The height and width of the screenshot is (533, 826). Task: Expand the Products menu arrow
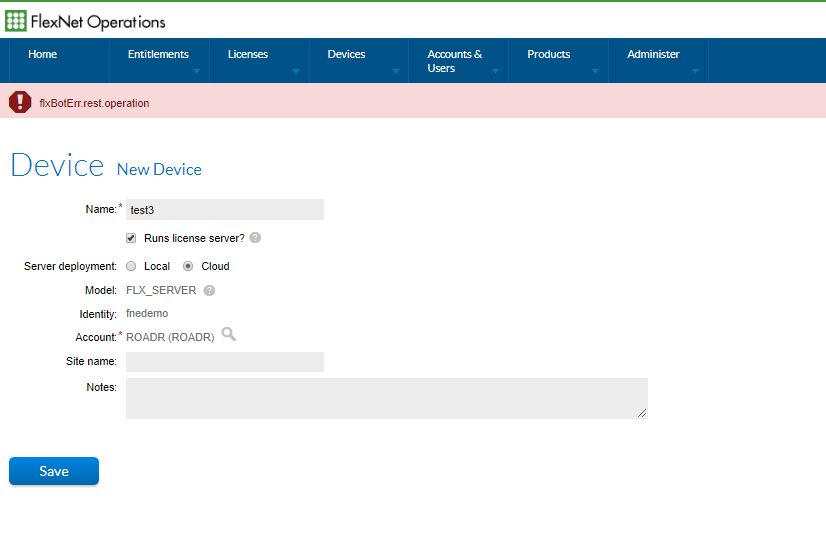pyautogui.click(x=595, y=71)
